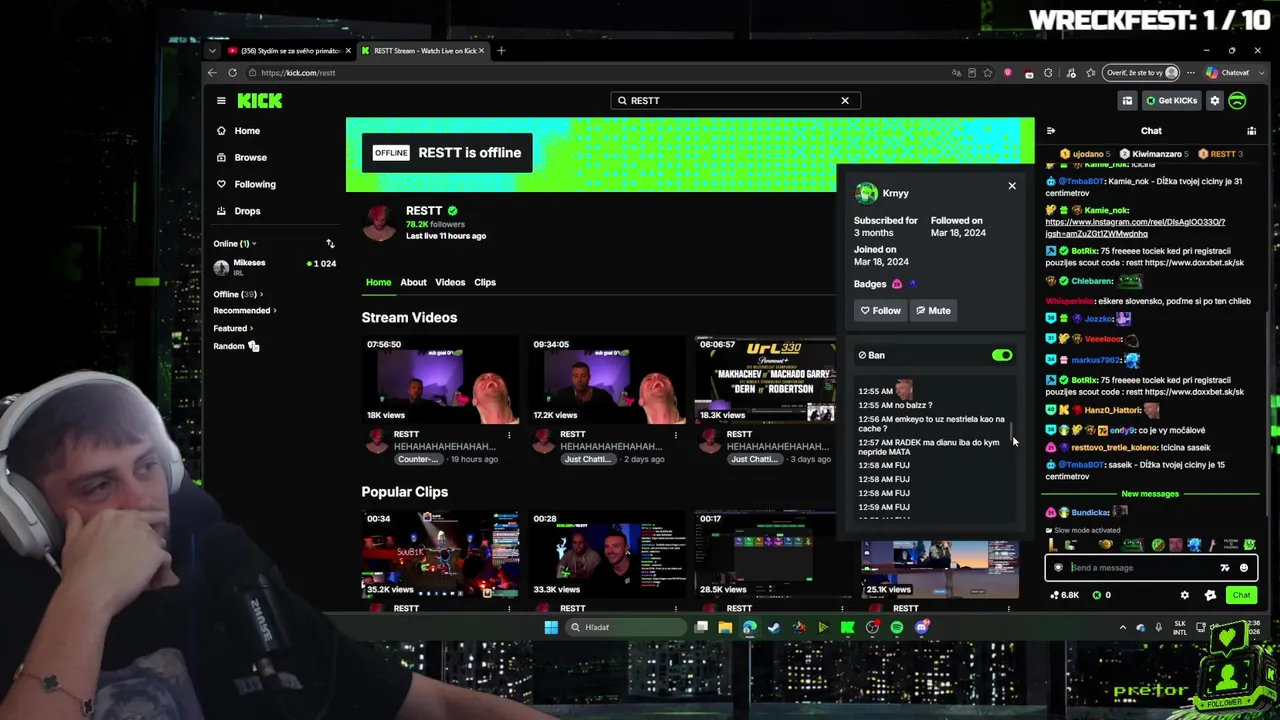Click the kick.com address bar
Image resolution: width=1280 pixels, height=720 pixels.
coord(600,73)
